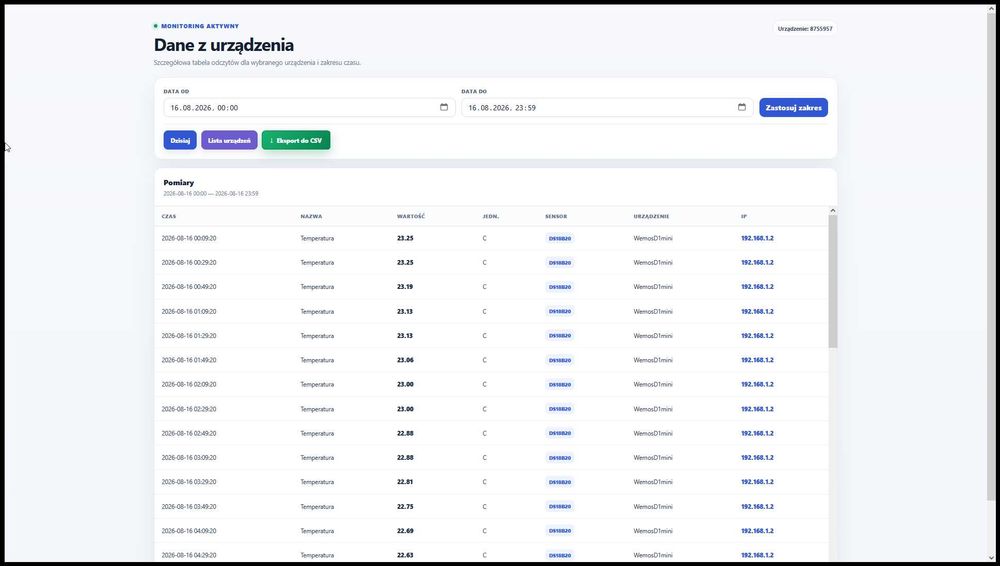1000x566 pixels.
Task: Click table scrollbar up arrow
Action: 833,211
